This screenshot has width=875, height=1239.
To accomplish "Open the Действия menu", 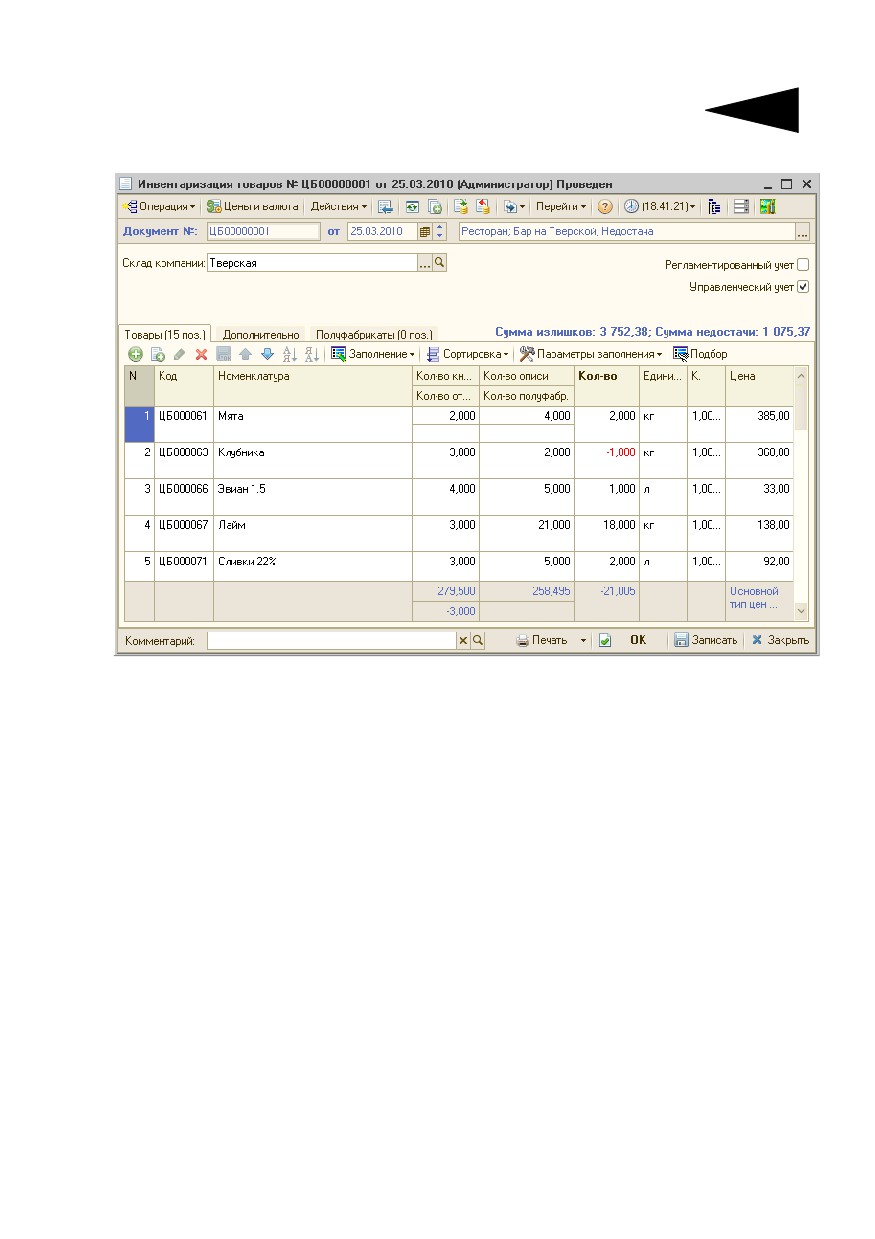I will [x=338, y=207].
